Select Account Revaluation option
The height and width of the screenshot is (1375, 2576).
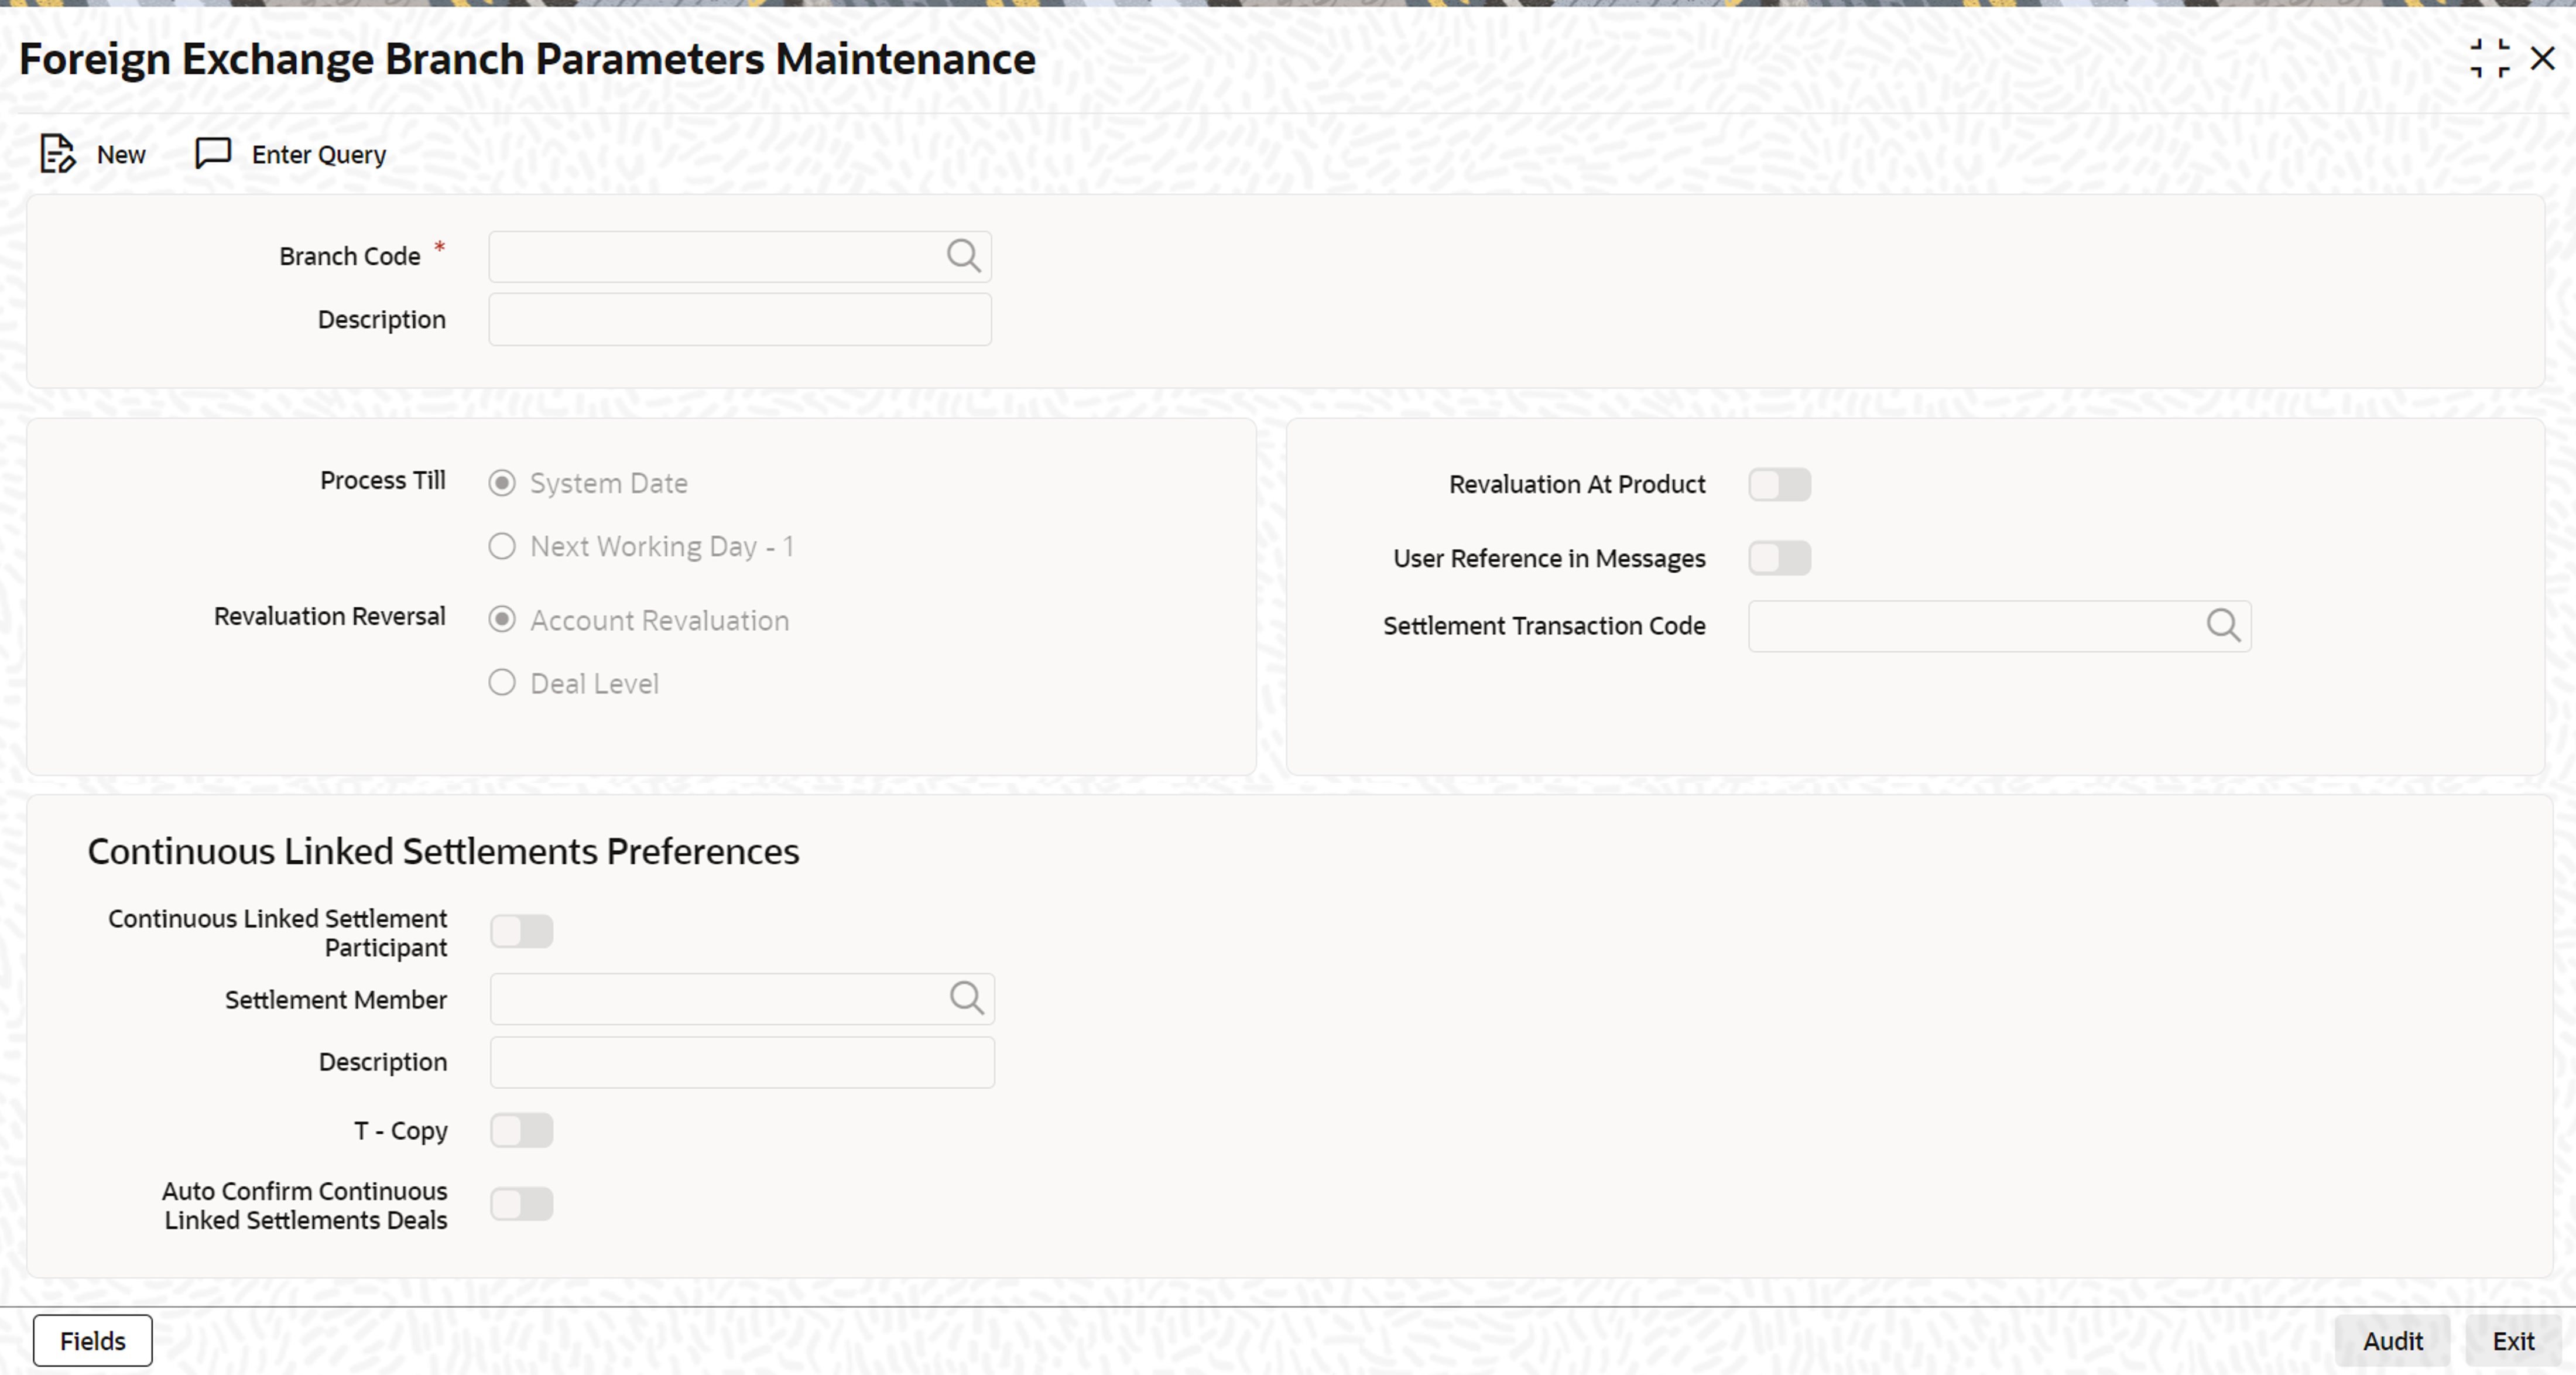pyautogui.click(x=503, y=620)
